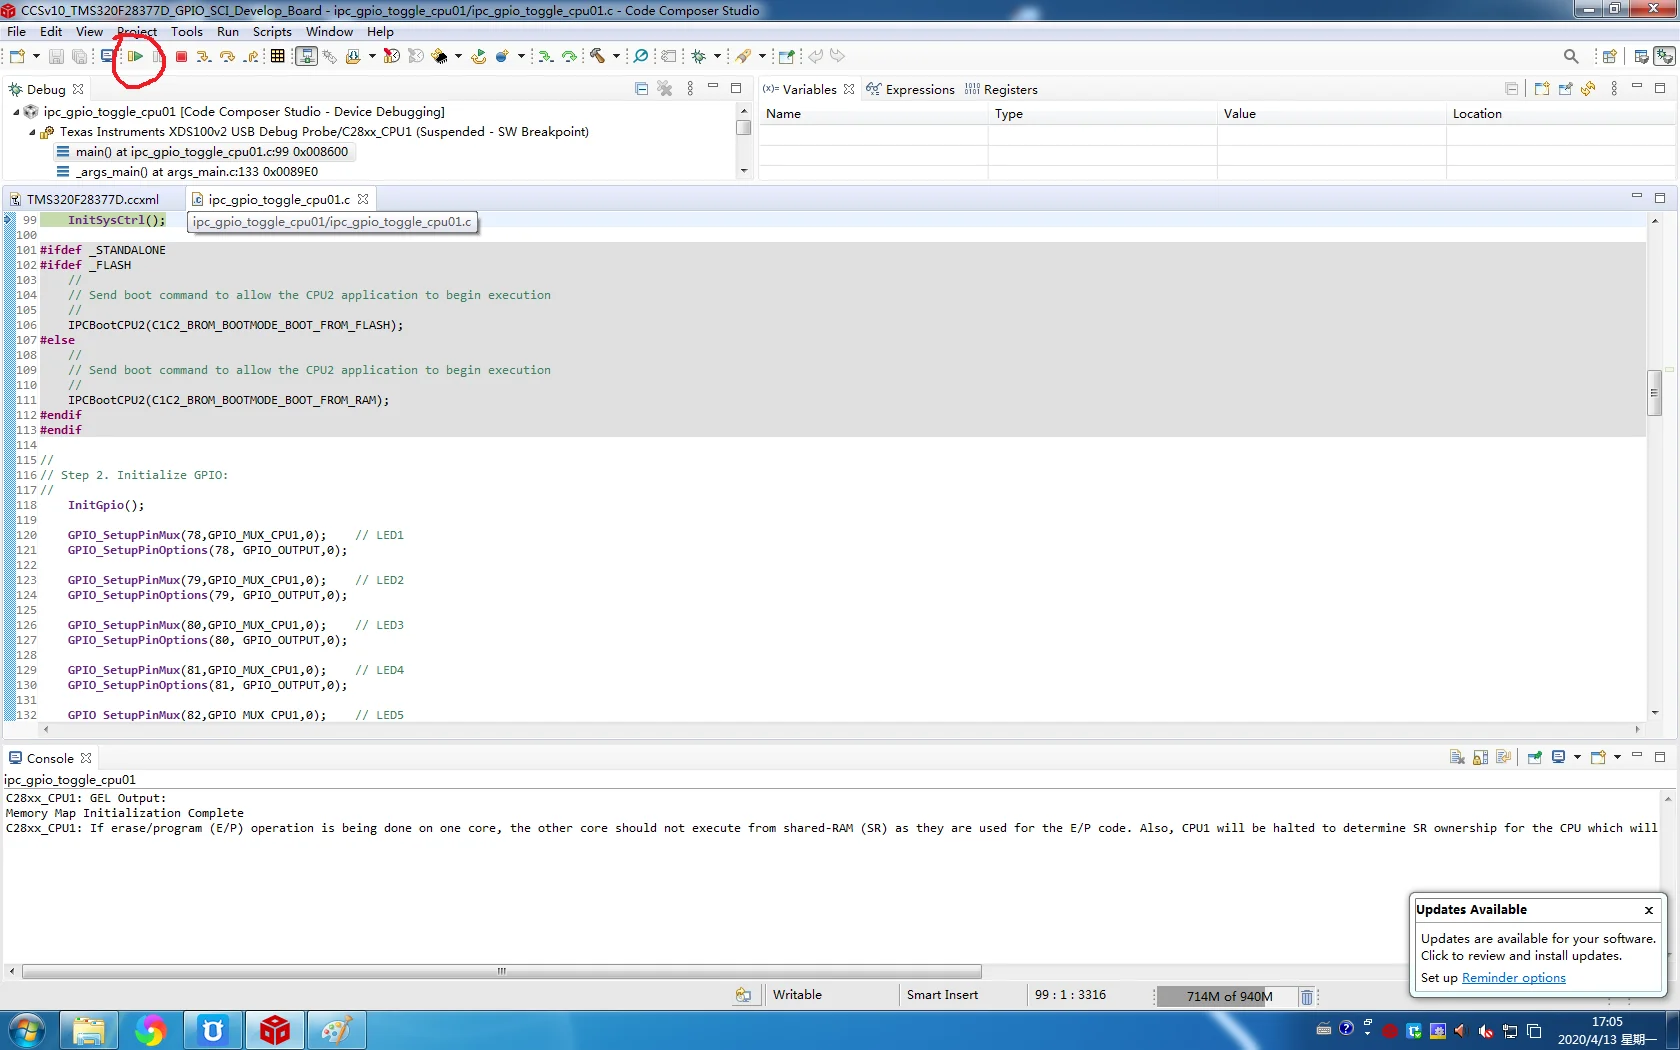Click the Load program icon
Image resolution: width=1680 pixels, height=1050 pixels.
[353, 57]
